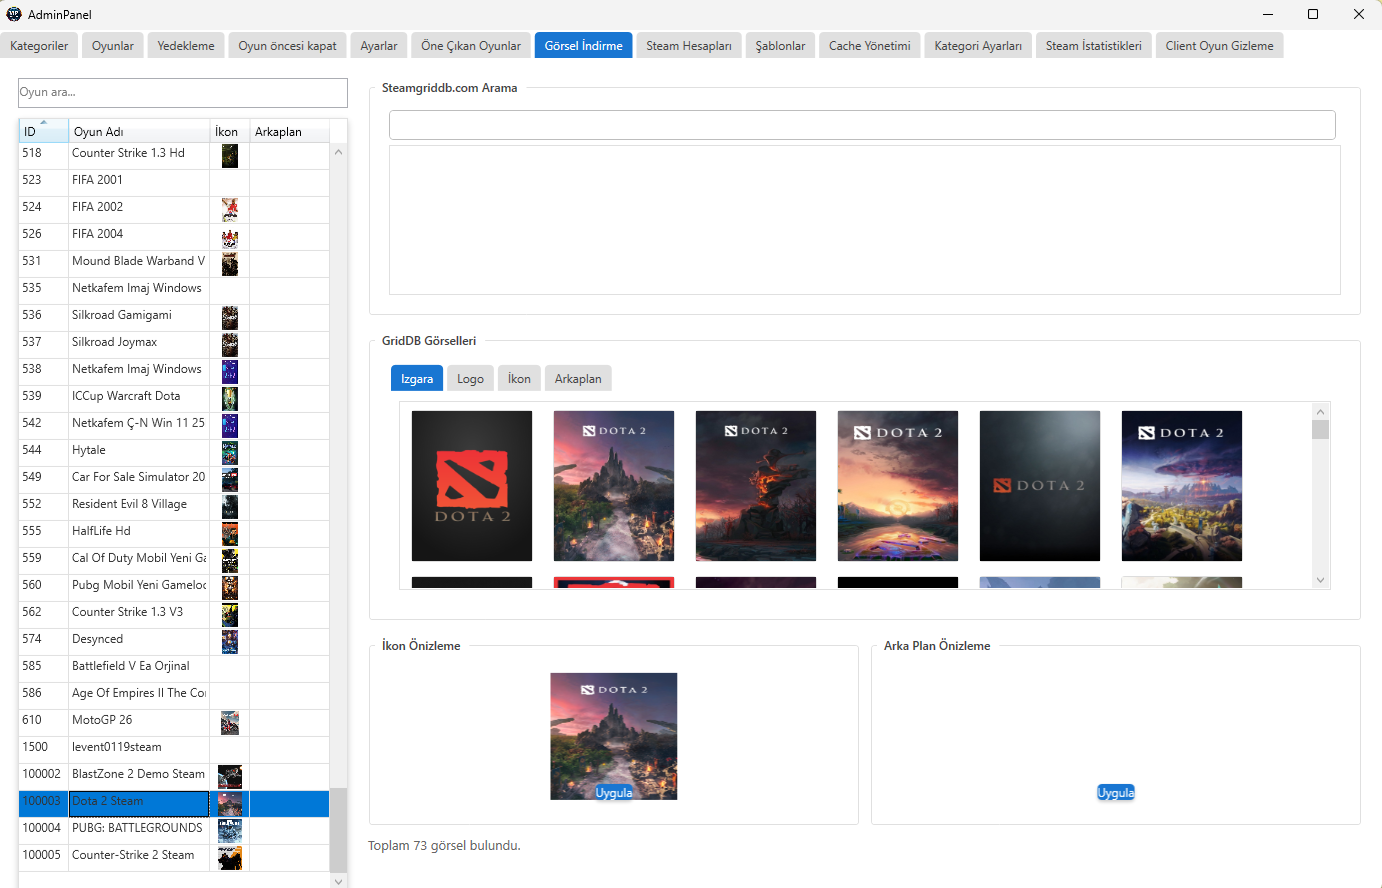
Task: Click the Counter Strike 1.3 Hd row icon
Action: click(230, 155)
